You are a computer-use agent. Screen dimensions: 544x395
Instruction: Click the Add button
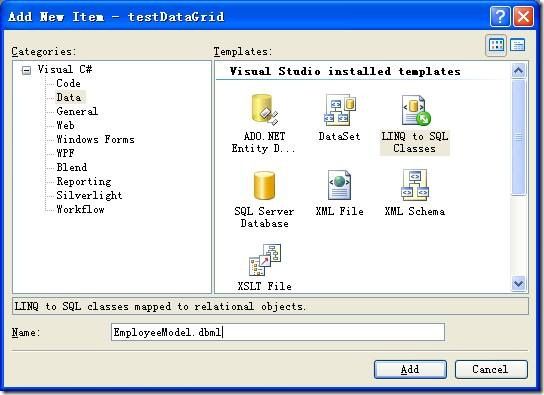(x=410, y=369)
